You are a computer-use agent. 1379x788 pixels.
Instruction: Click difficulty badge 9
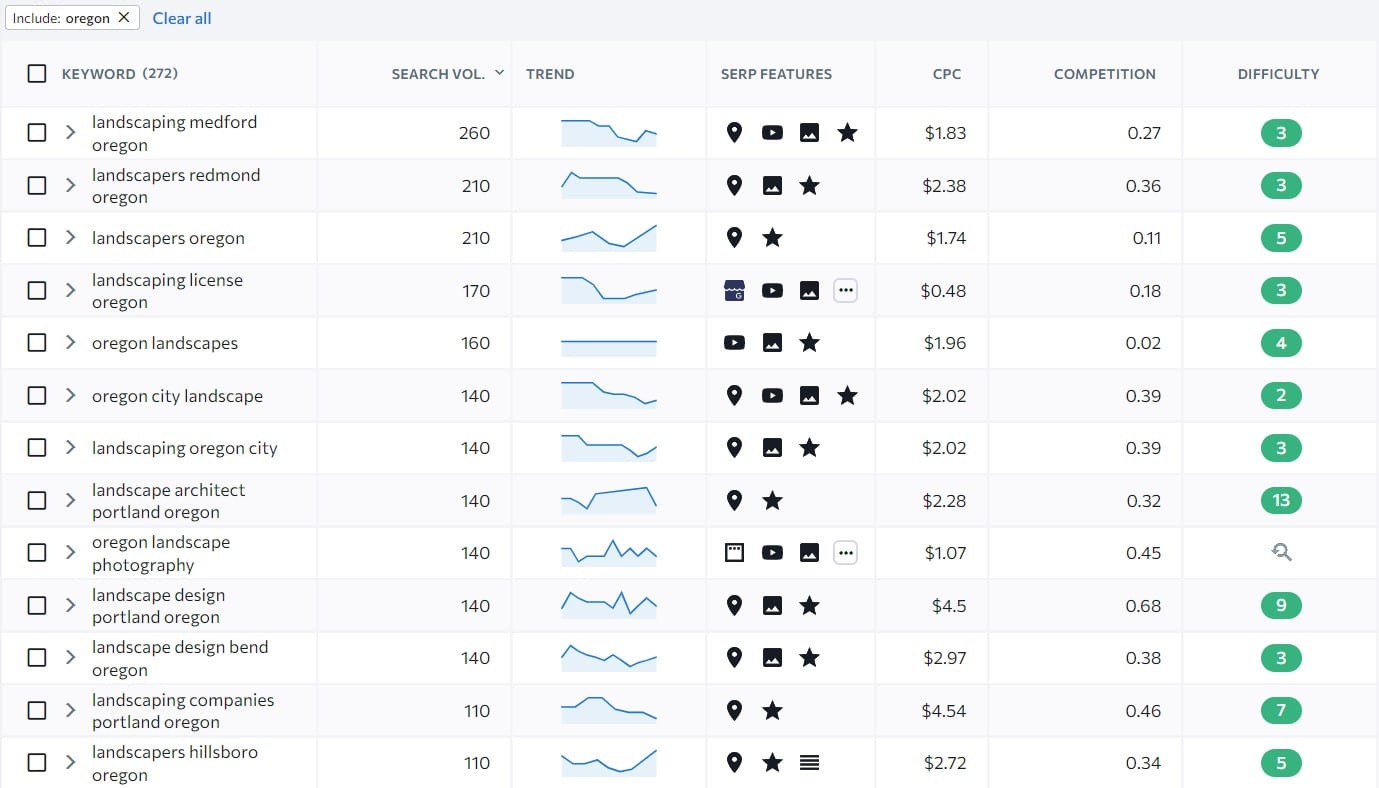1281,606
